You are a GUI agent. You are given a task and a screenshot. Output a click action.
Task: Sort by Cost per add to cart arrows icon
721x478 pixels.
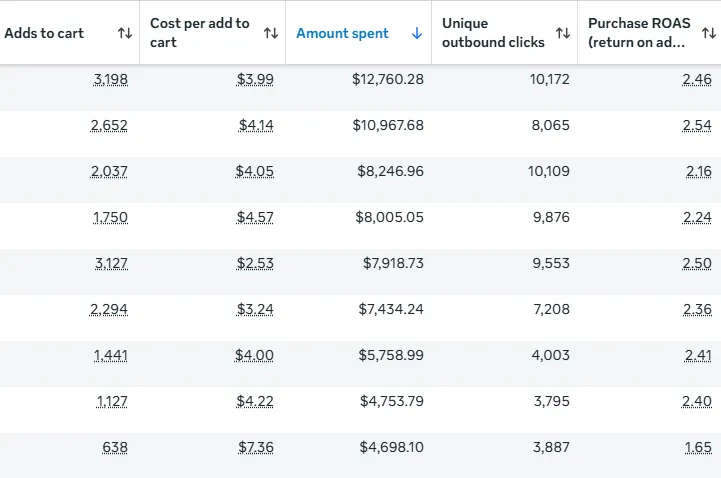coord(271,33)
